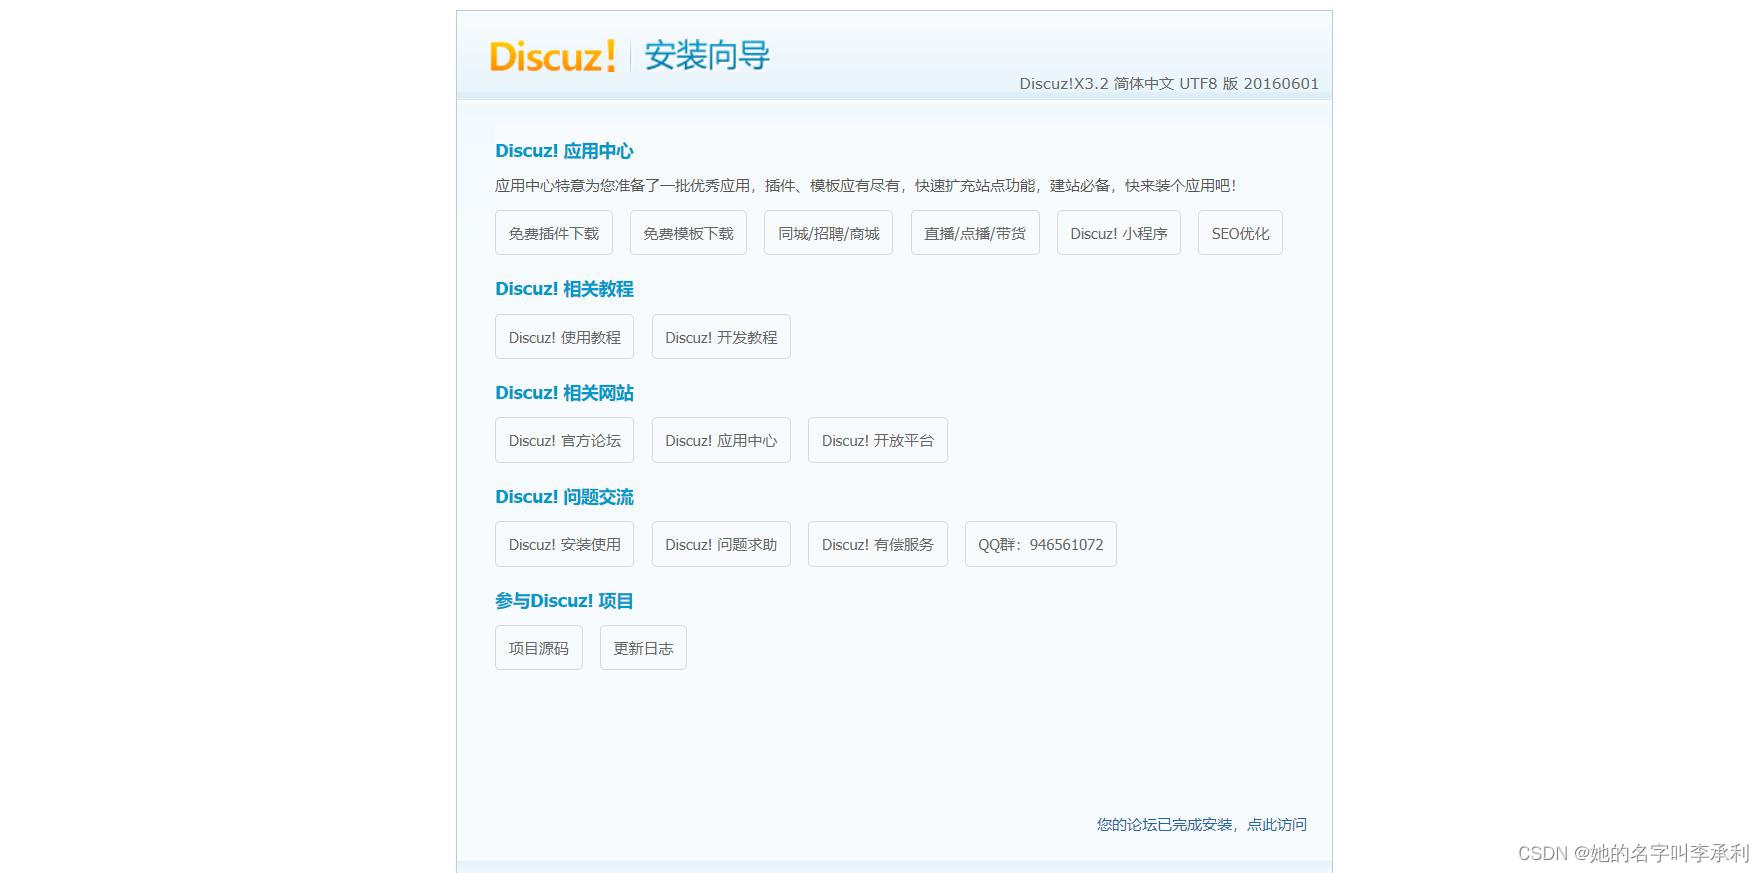This screenshot has width=1764, height=873.
Task: Click the Discuz! logo in the header
Action: click(552, 56)
